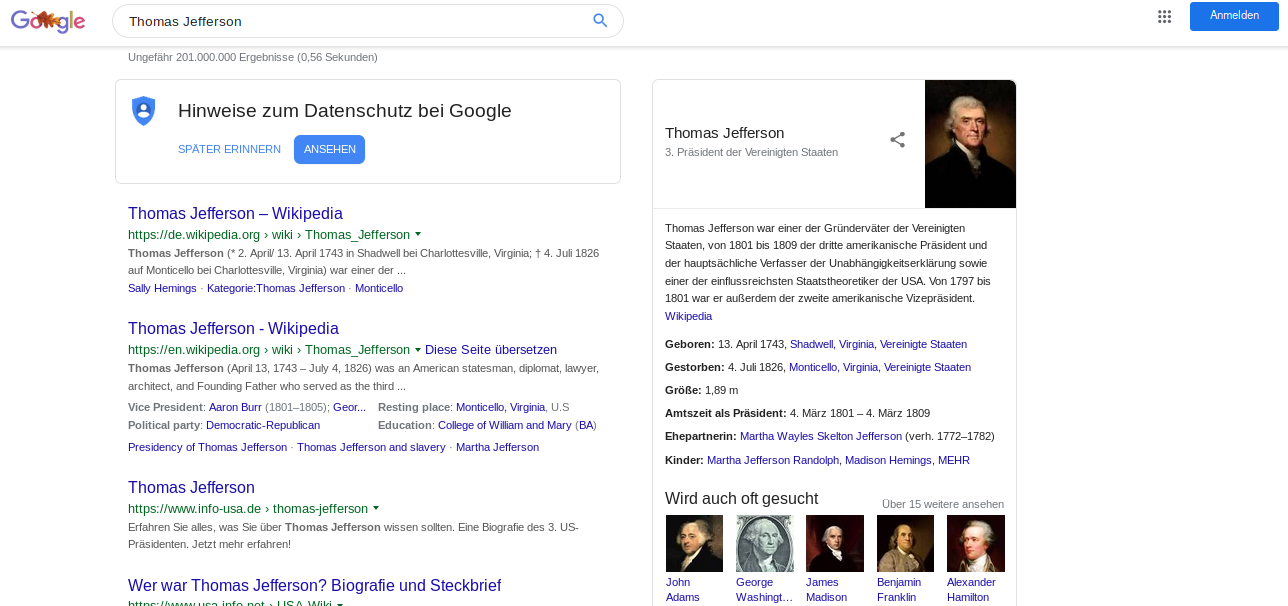
Task: Open the College of William and Mary link
Action: 505,425
